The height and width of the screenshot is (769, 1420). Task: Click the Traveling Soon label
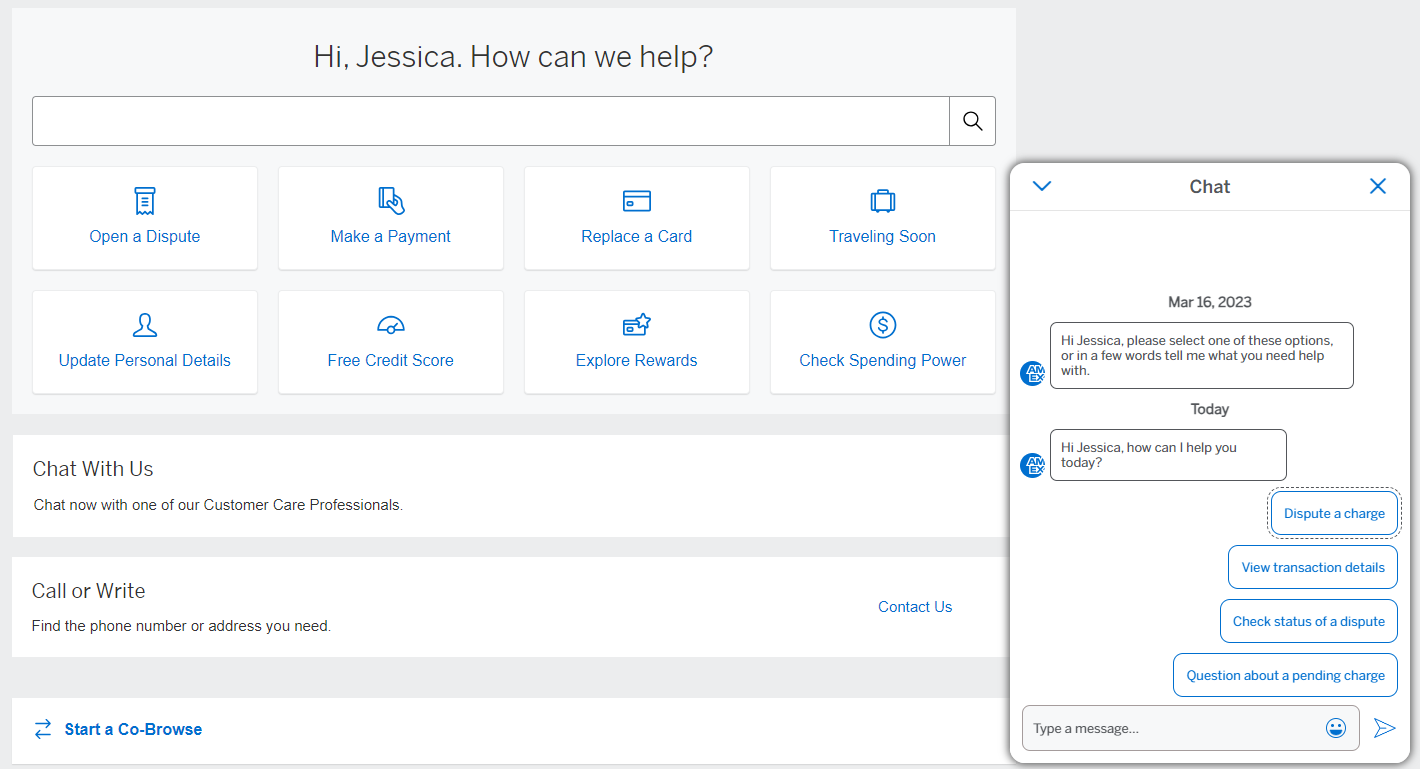coord(883,237)
